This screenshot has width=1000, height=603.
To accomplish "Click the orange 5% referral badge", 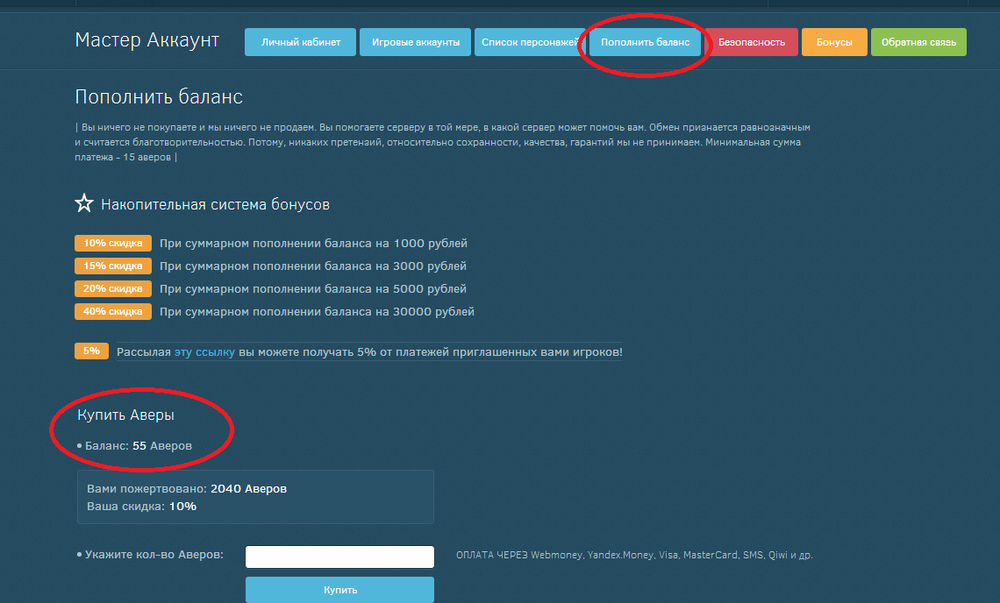I will click(91, 352).
